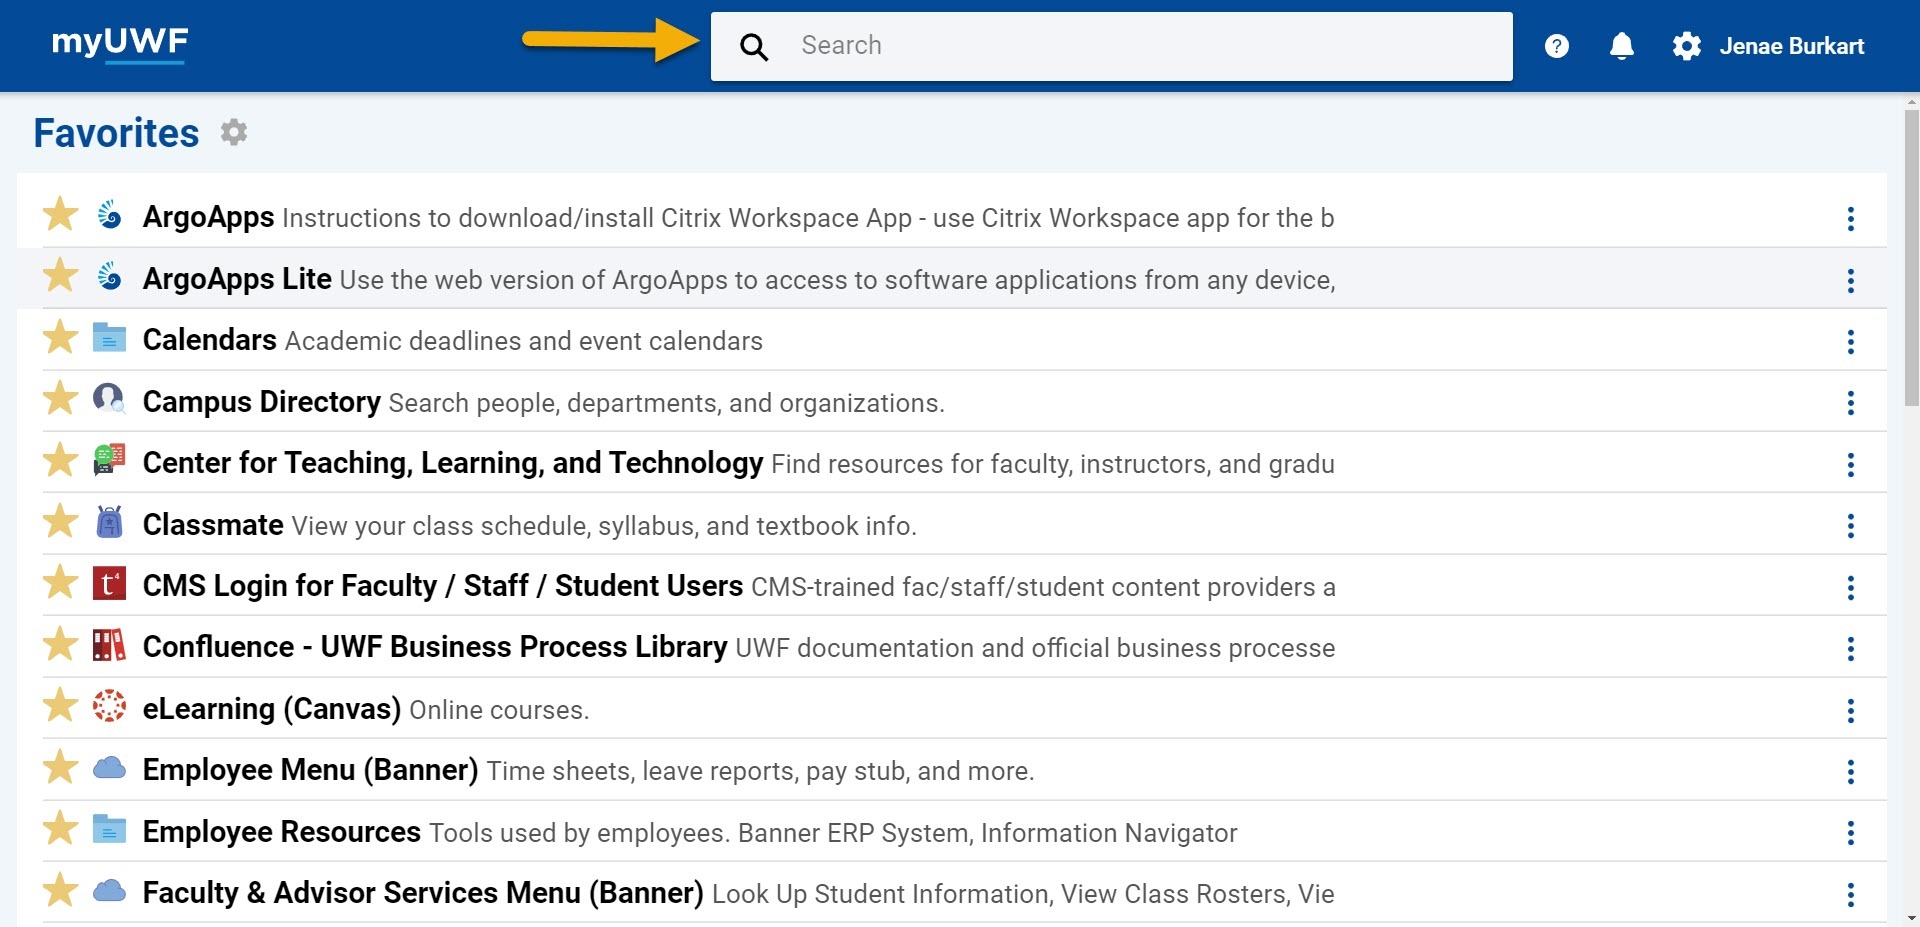The image size is (1920, 927).
Task: Open Favorites settings gear icon
Action: [x=234, y=132]
